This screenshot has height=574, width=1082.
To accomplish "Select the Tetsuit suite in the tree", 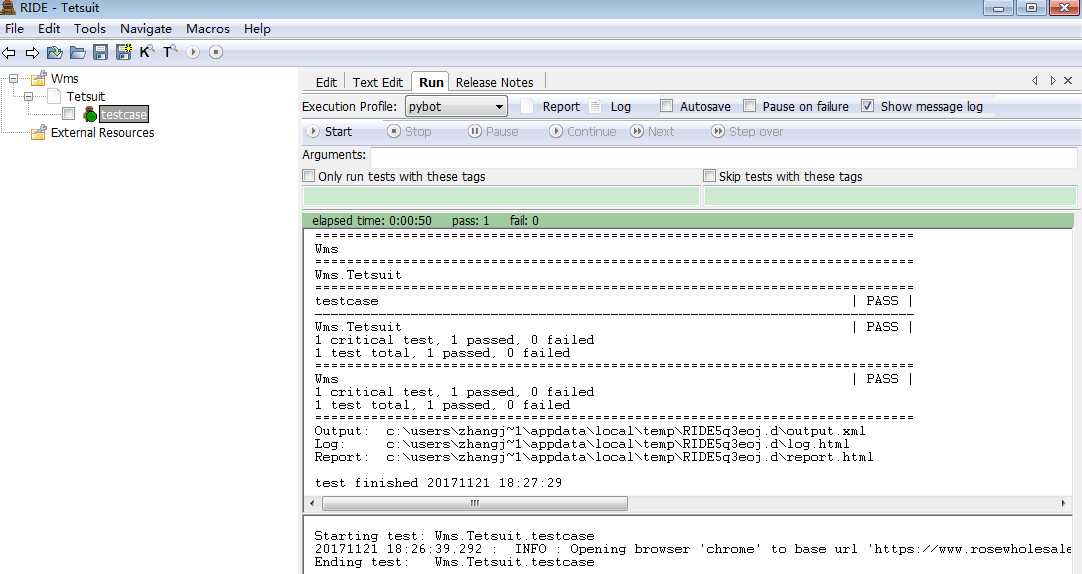I will point(86,97).
